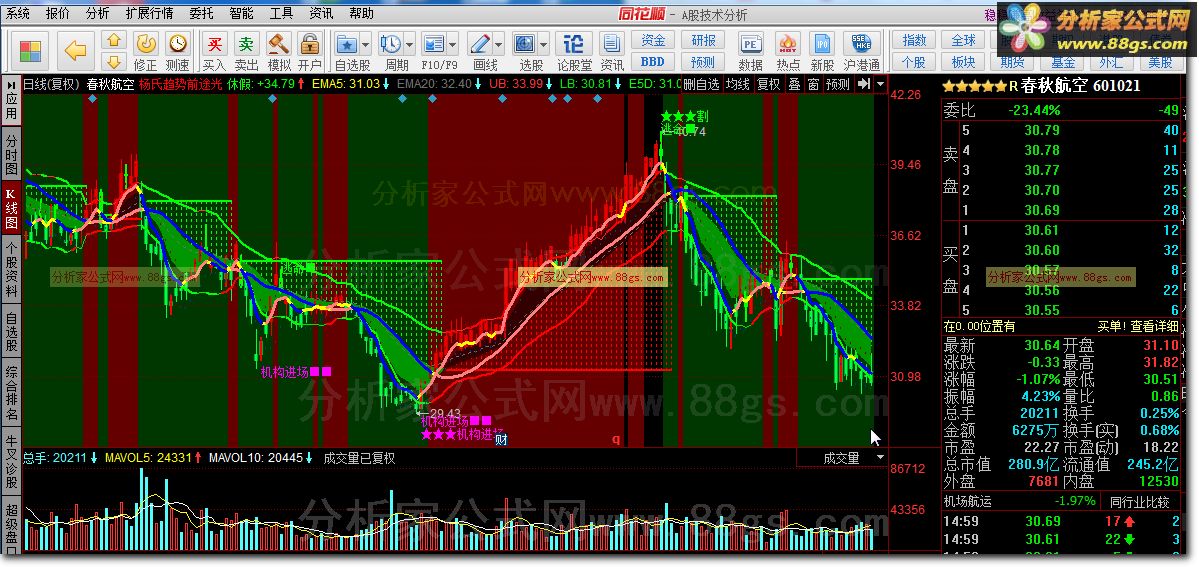Image resolution: width=1199 pixels, height=567 pixels.
Task: Open the 选股 stock screener icon
Action: [525, 44]
